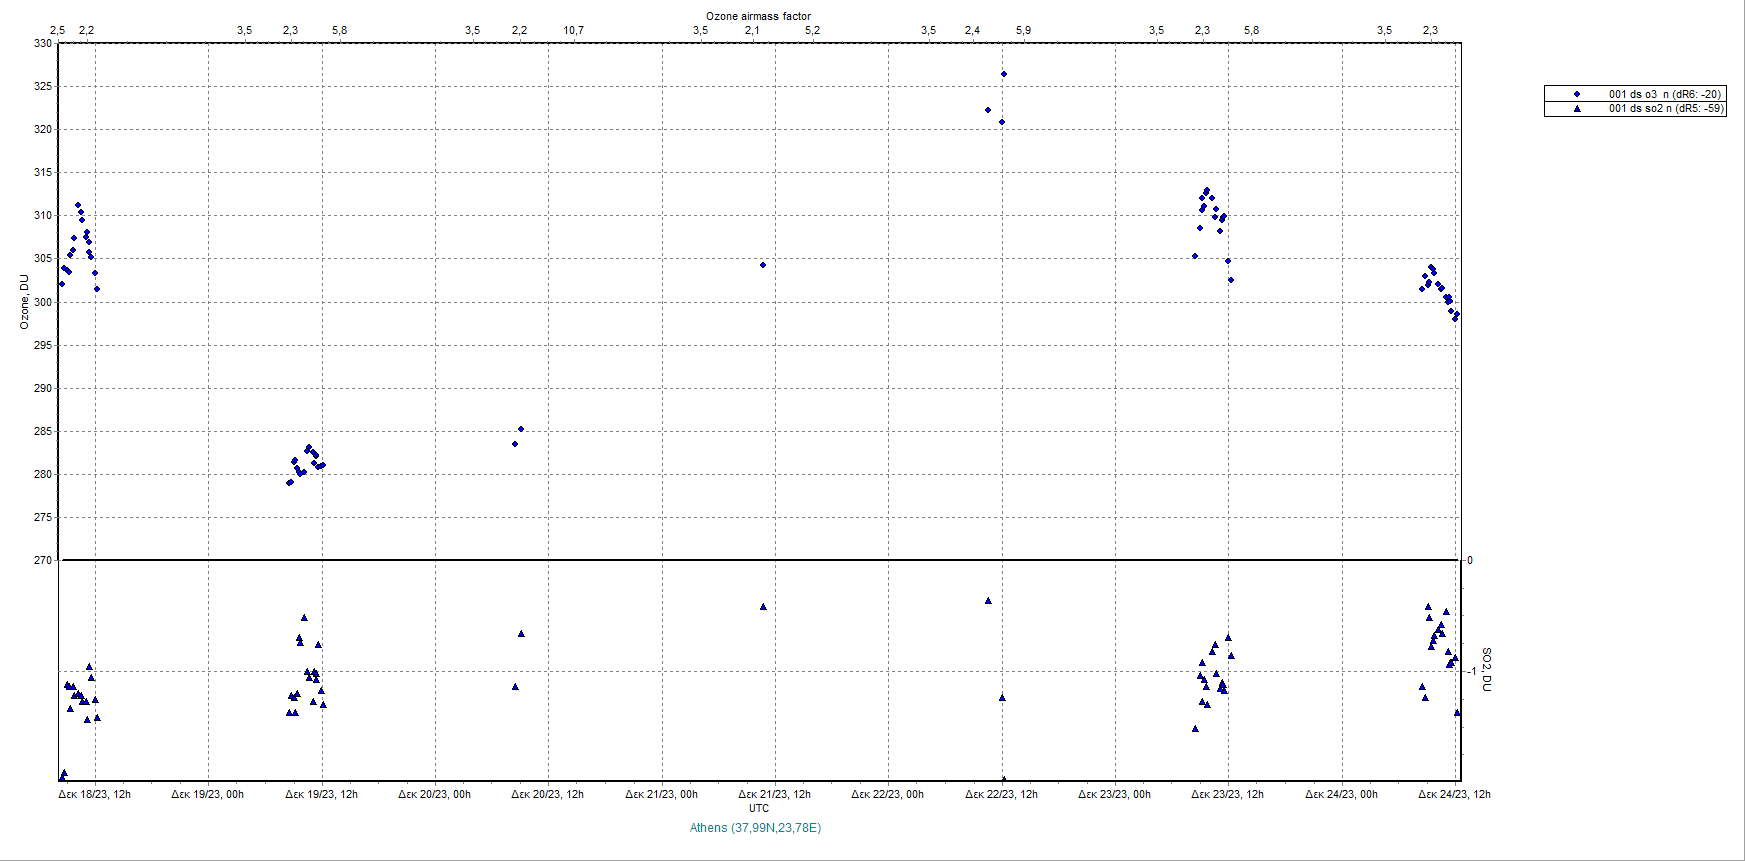Click the upper ozone diamond near 285 DU
Image resolution: width=1745 pixels, height=861 pixels.
coord(521,429)
